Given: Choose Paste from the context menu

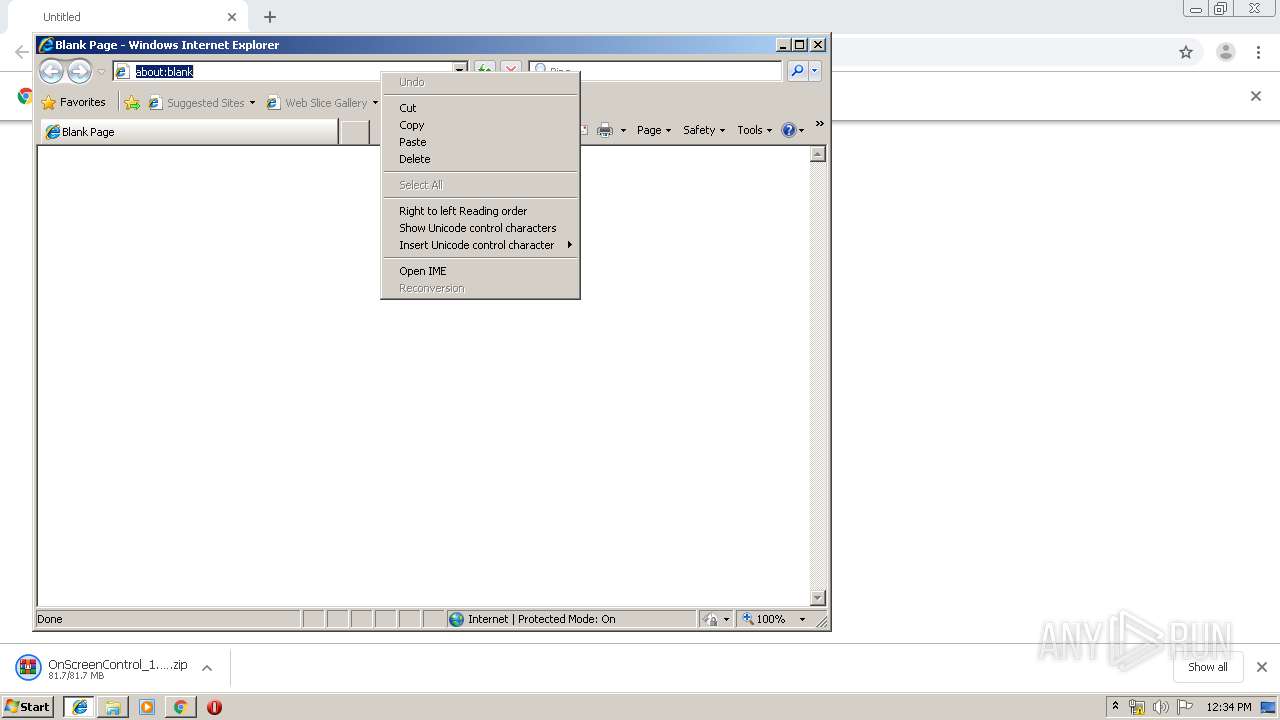Looking at the screenshot, I should 480,142.
